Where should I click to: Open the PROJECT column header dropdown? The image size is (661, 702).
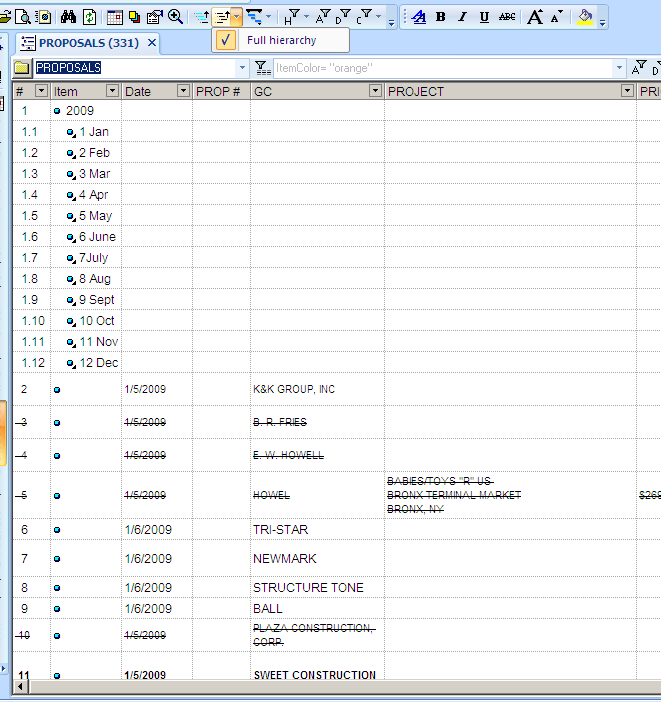627,91
